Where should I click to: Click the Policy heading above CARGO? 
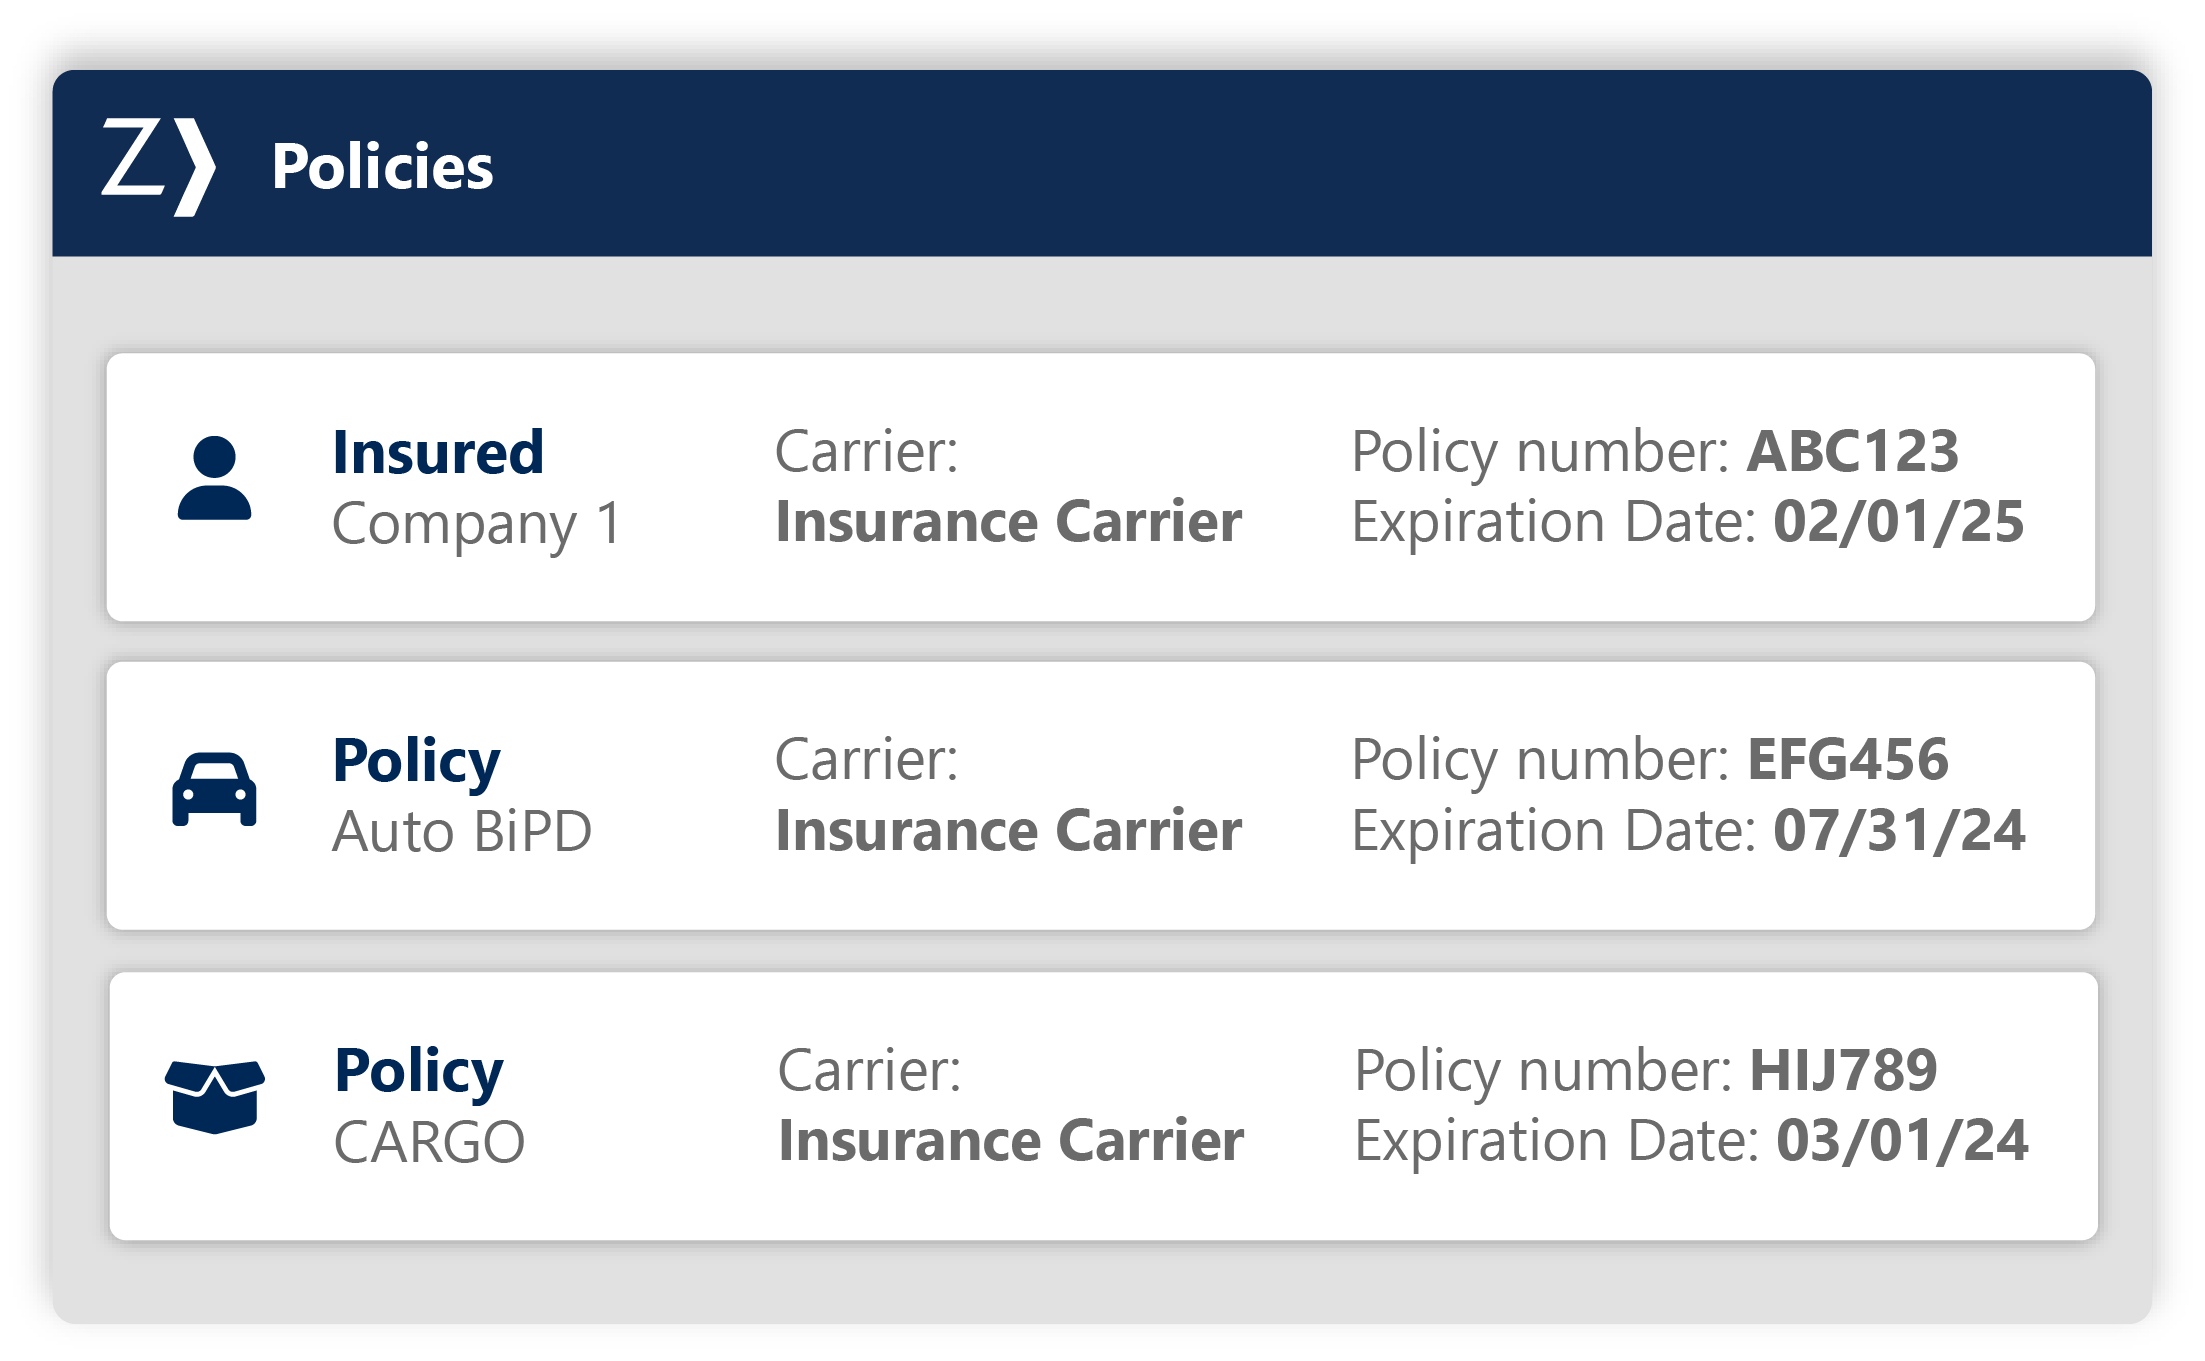[418, 1071]
